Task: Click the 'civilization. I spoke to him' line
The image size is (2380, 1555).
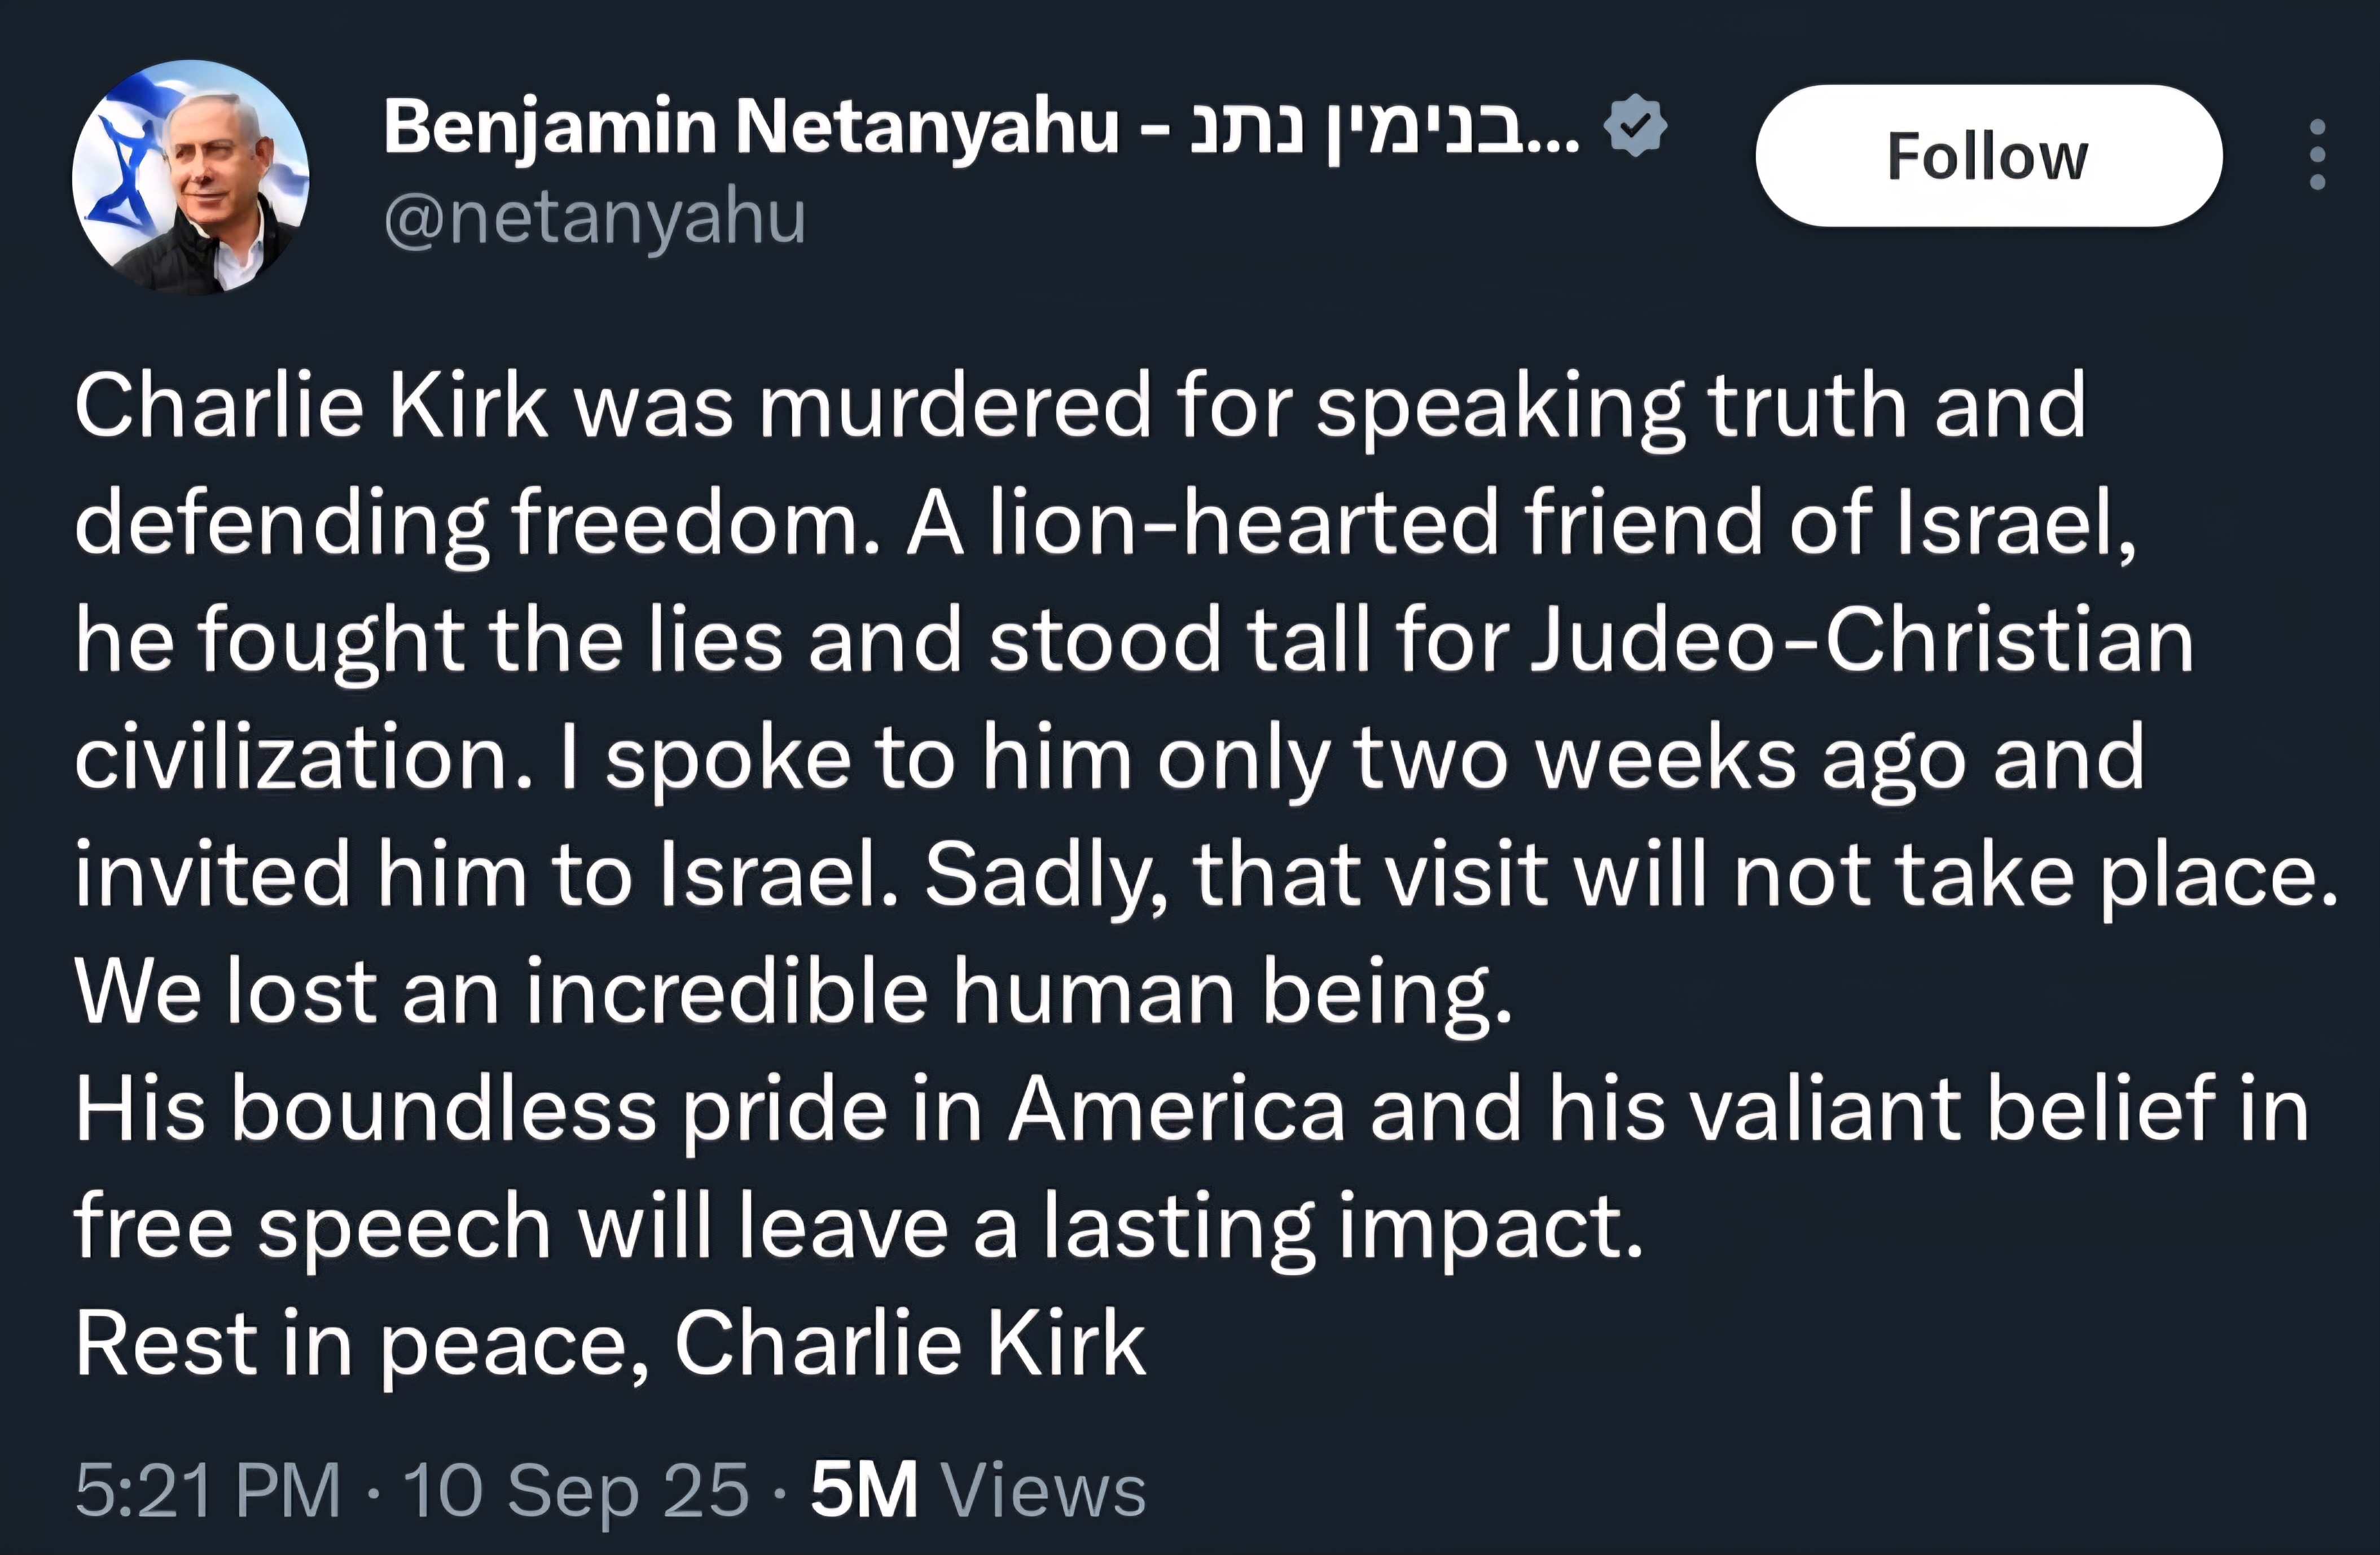Action: (1110, 758)
